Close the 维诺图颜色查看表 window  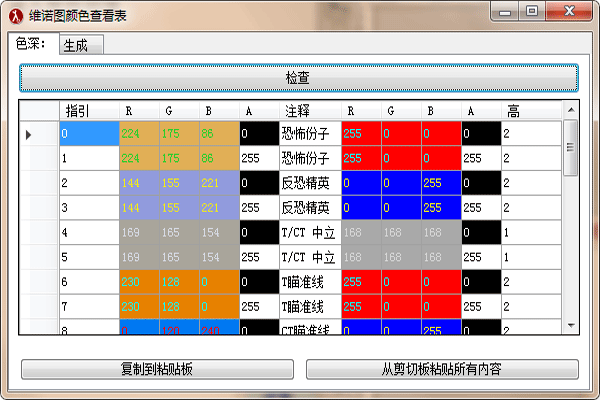pos(569,11)
